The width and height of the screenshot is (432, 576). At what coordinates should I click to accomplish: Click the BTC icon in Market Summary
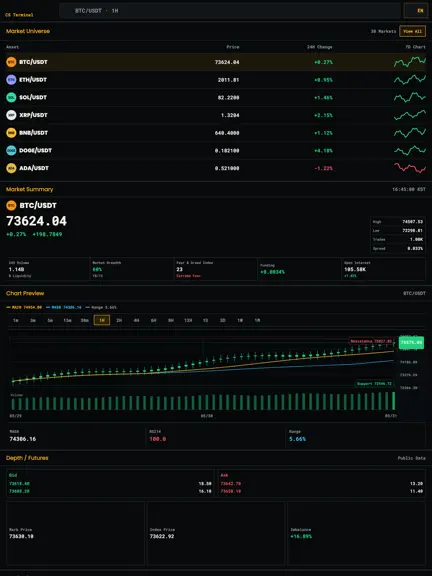tap(11, 205)
